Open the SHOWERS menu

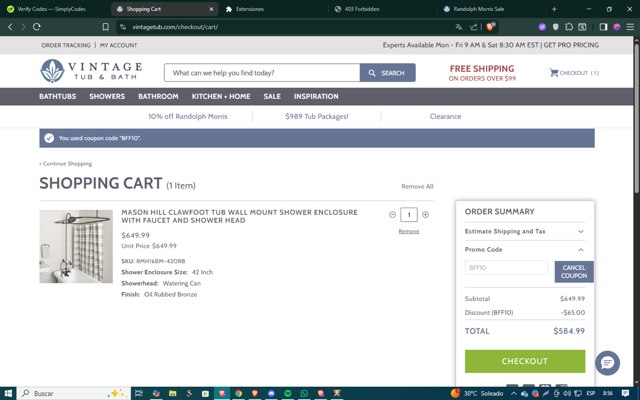pos(107,97)
